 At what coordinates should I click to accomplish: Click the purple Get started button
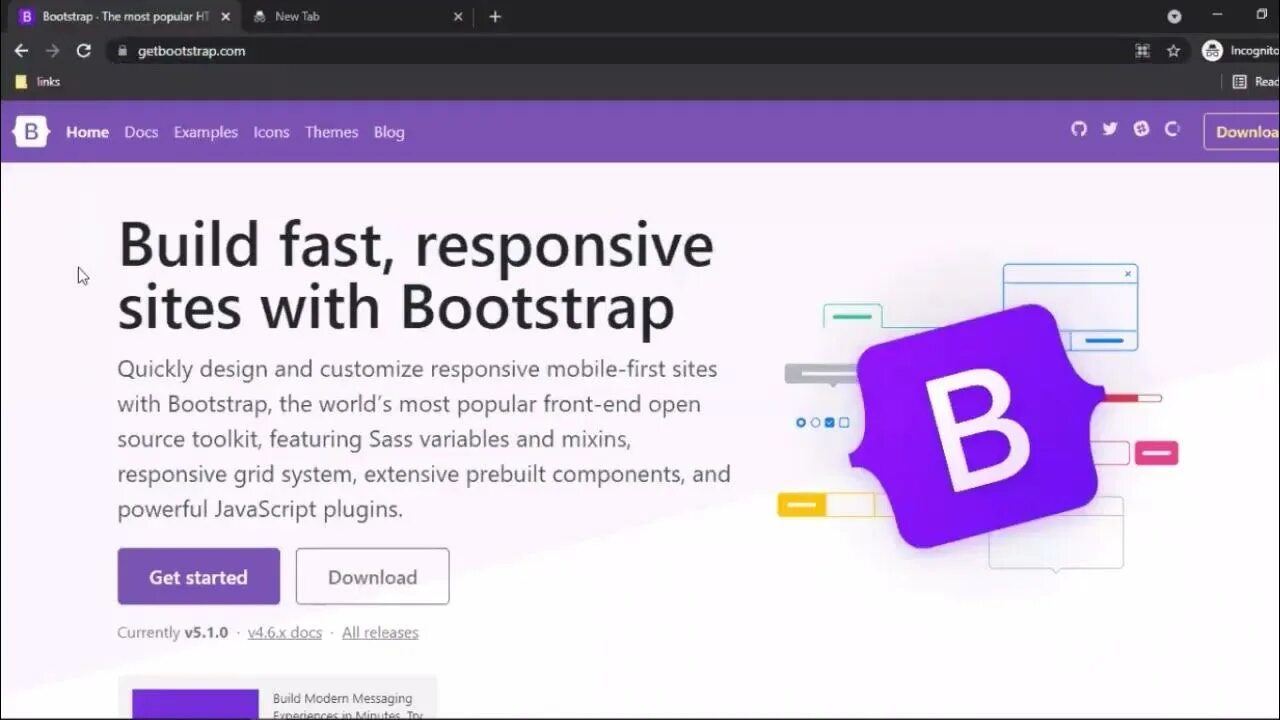(198, 576)
